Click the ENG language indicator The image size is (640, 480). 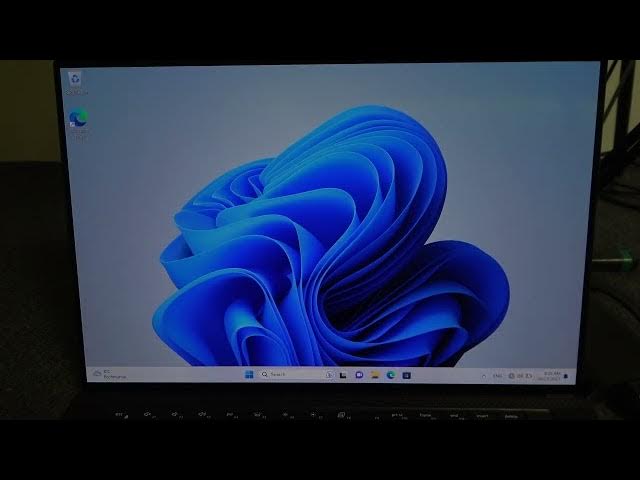[x=497, y=376]
